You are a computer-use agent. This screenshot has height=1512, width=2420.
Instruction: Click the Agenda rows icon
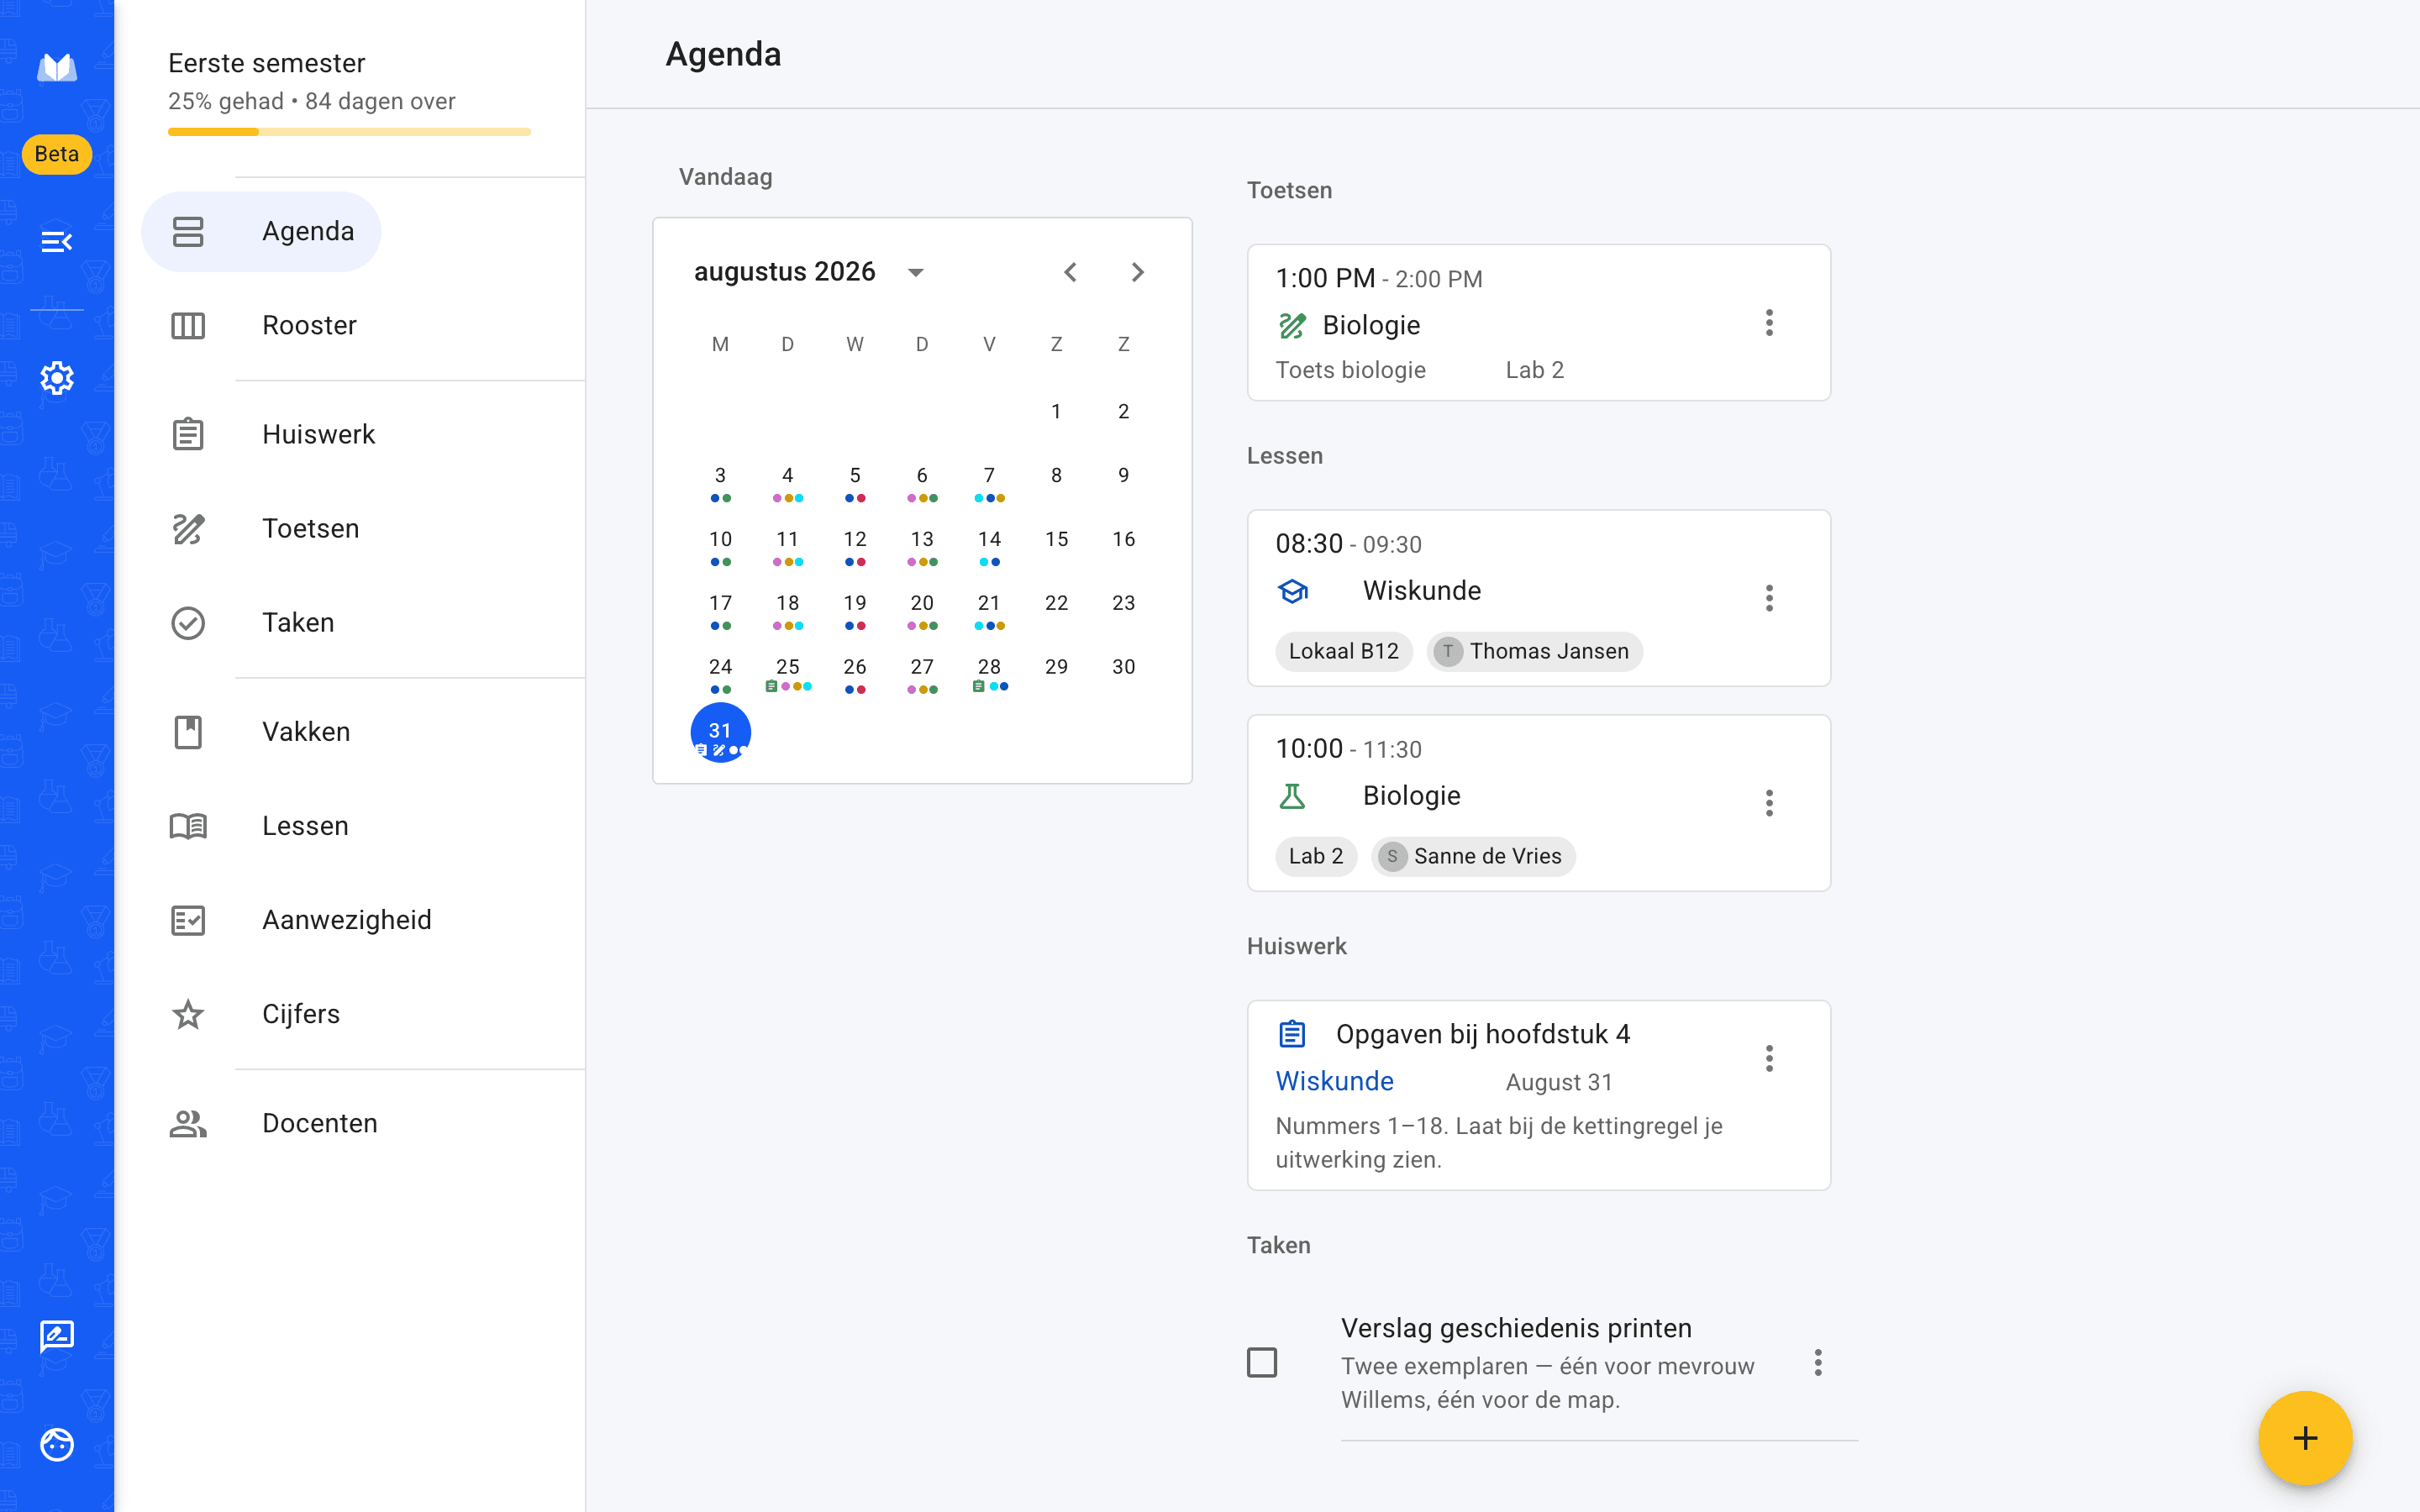[x=188, y=231]
